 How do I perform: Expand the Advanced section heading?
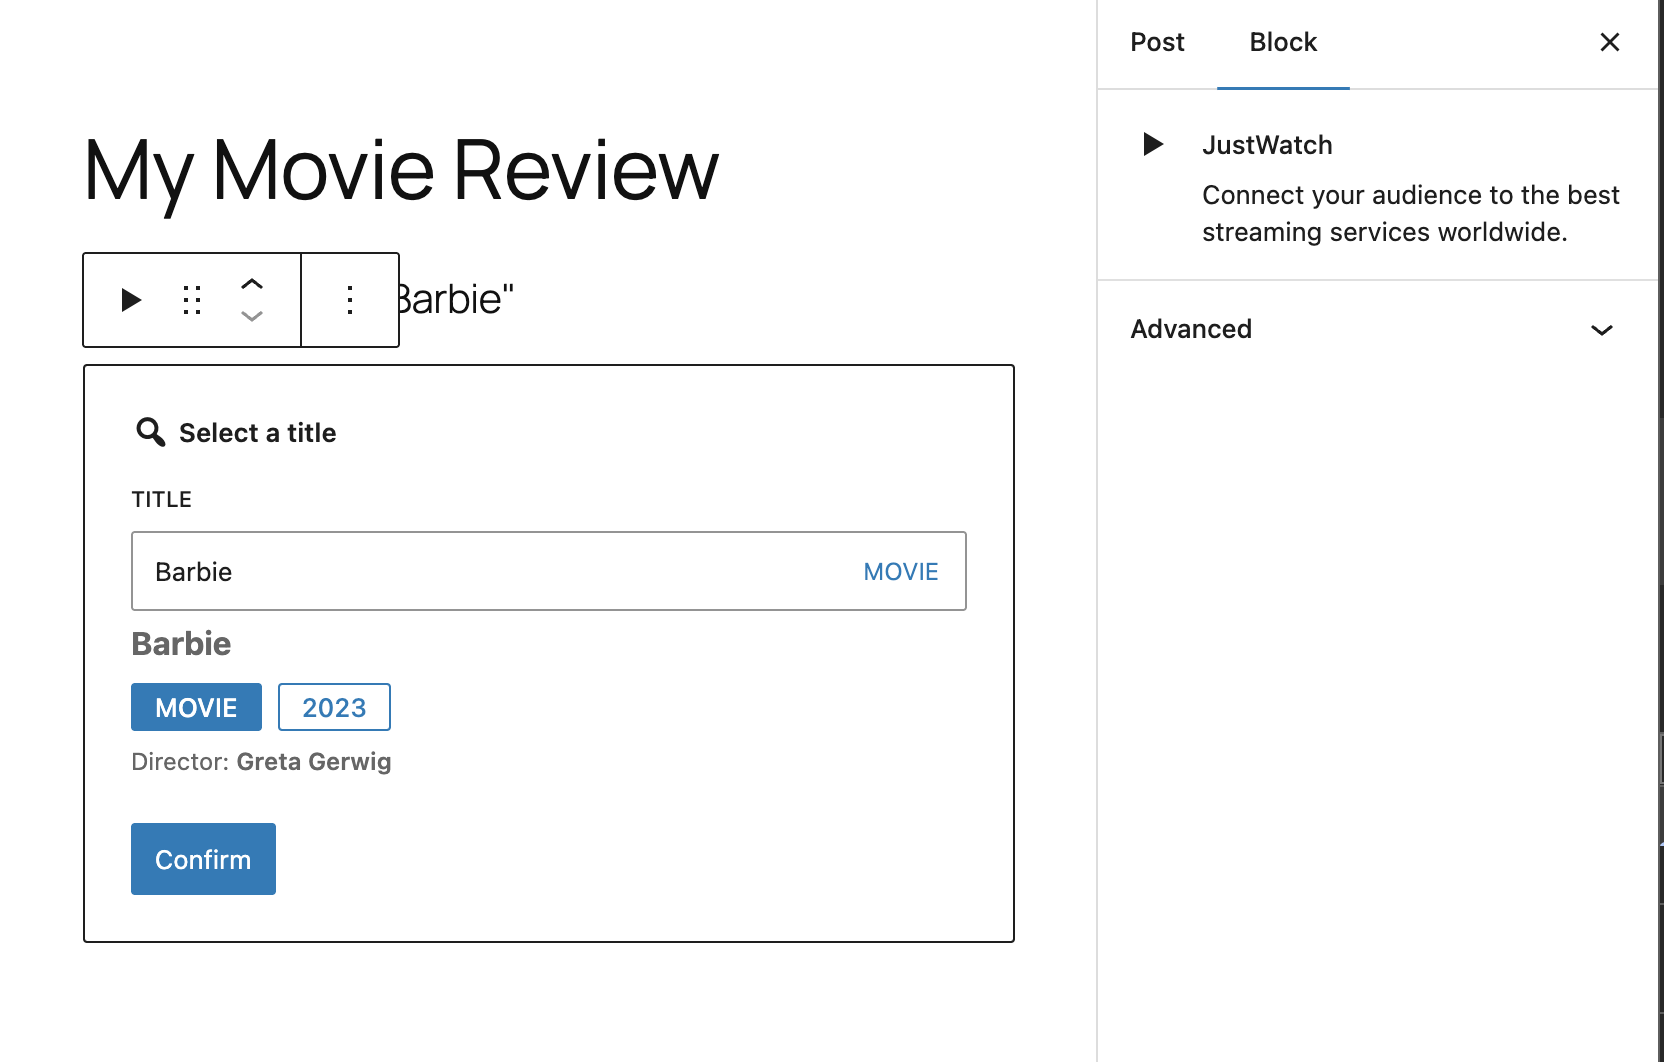tap(1191, 329)
